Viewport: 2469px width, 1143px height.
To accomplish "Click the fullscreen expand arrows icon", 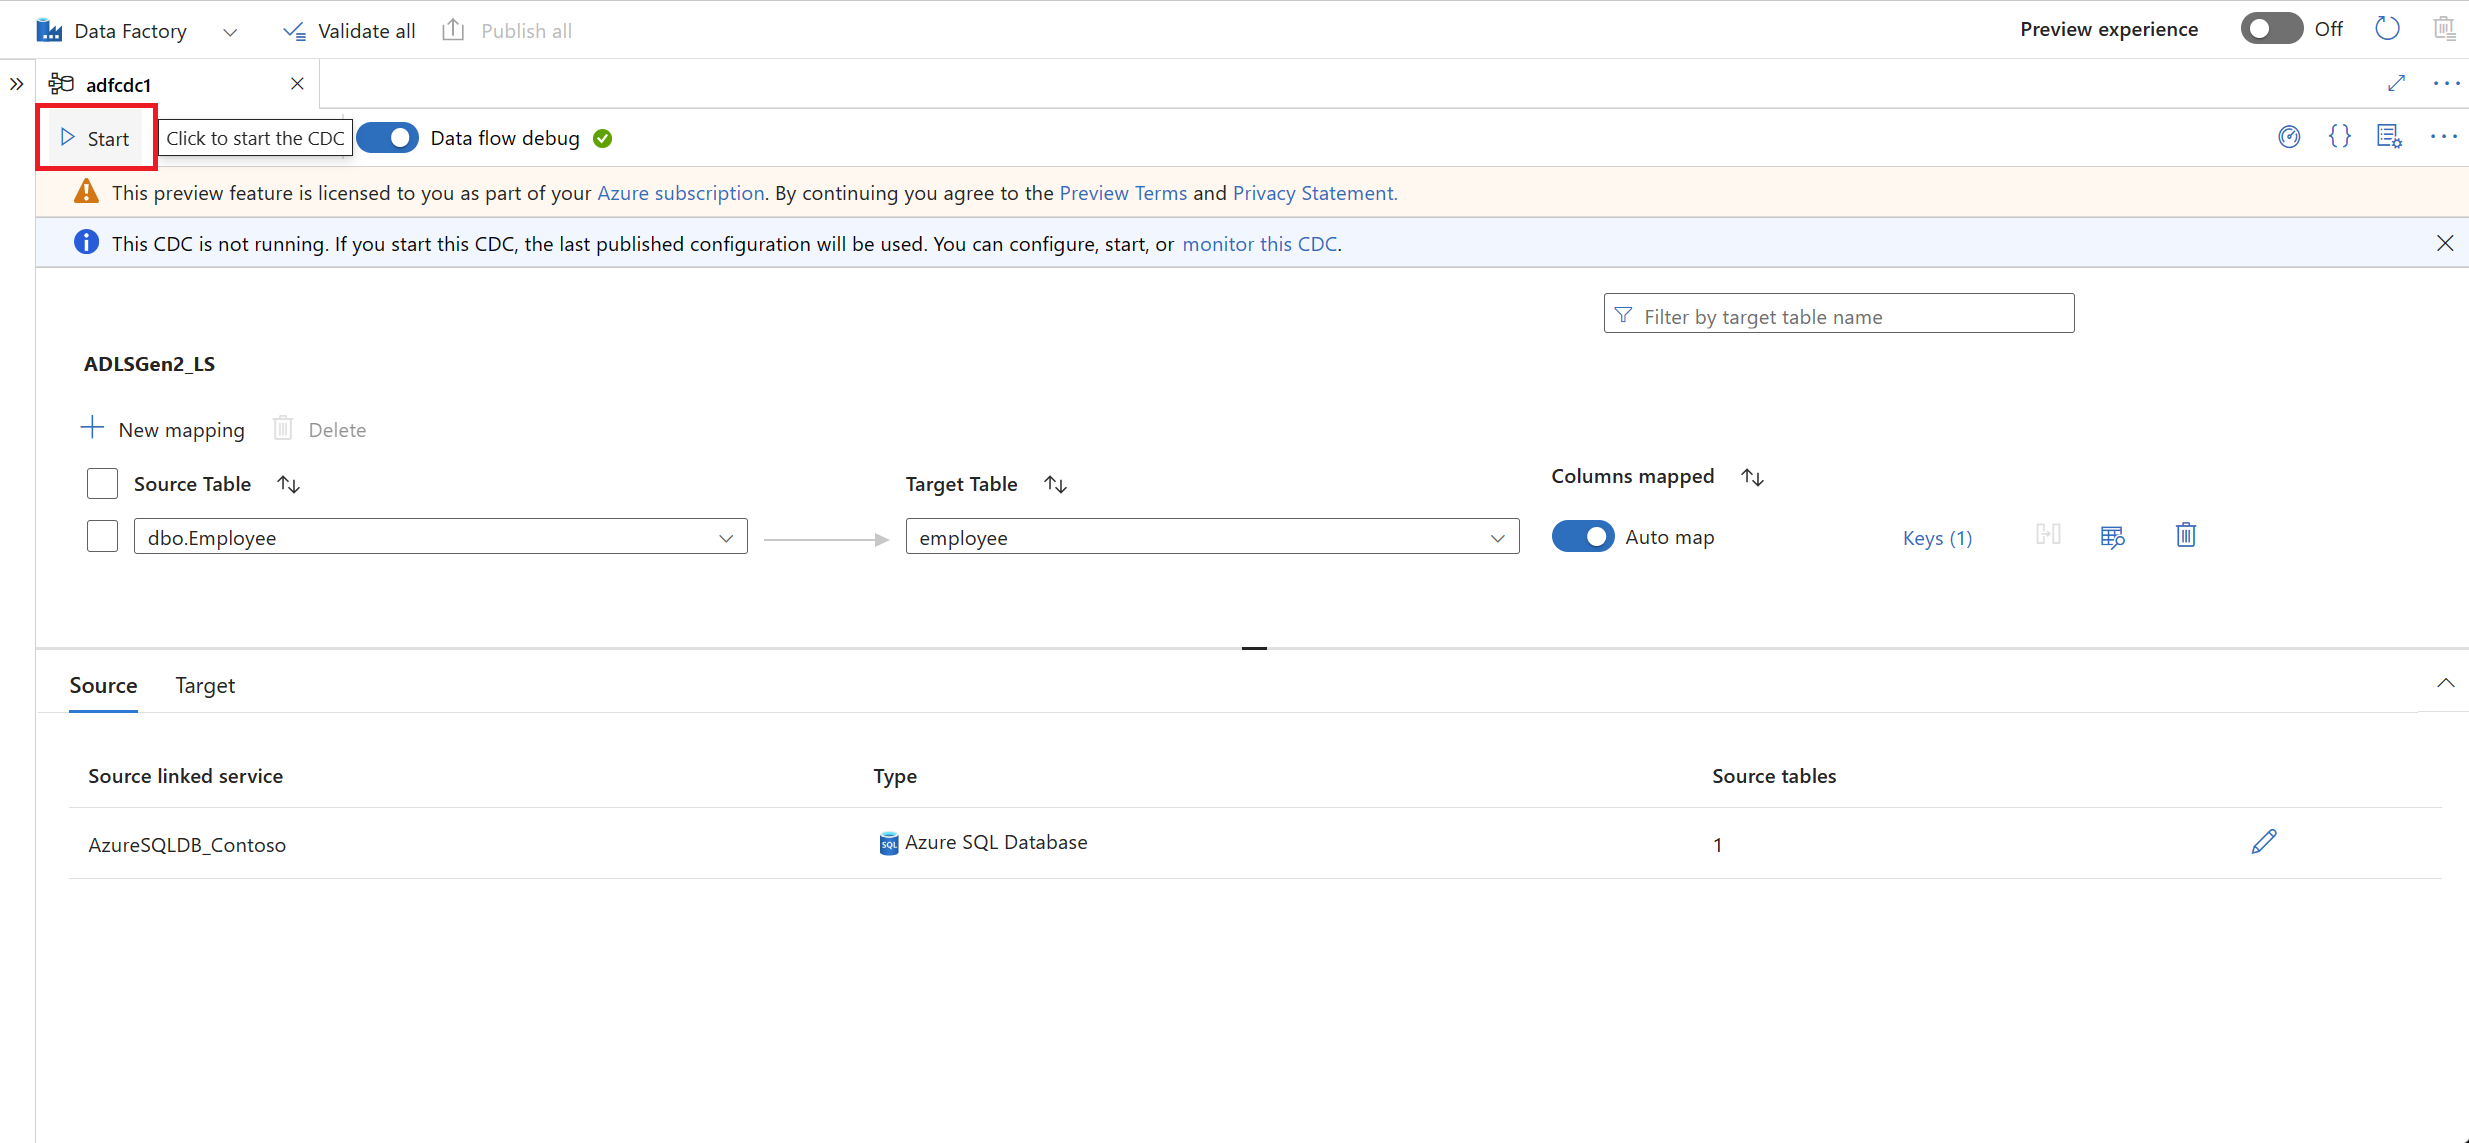I will (x=2396, y=83).
